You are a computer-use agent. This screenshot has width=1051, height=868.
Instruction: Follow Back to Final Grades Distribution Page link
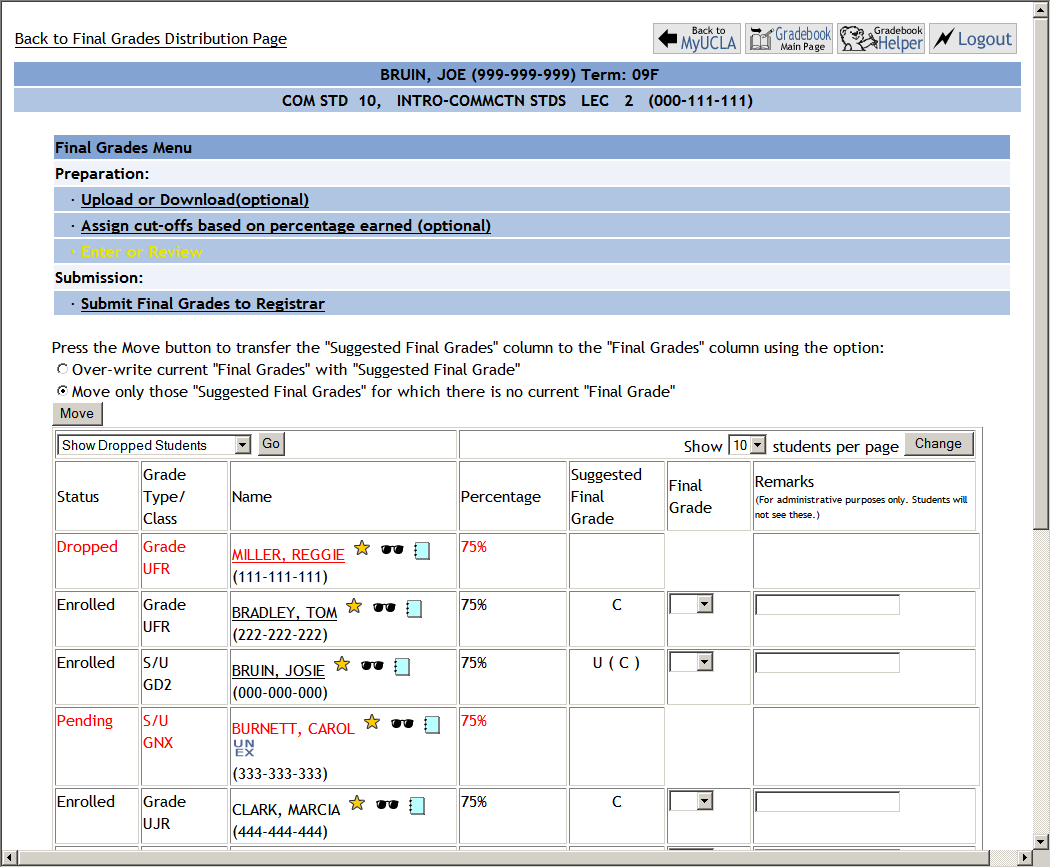coord(151,39)
